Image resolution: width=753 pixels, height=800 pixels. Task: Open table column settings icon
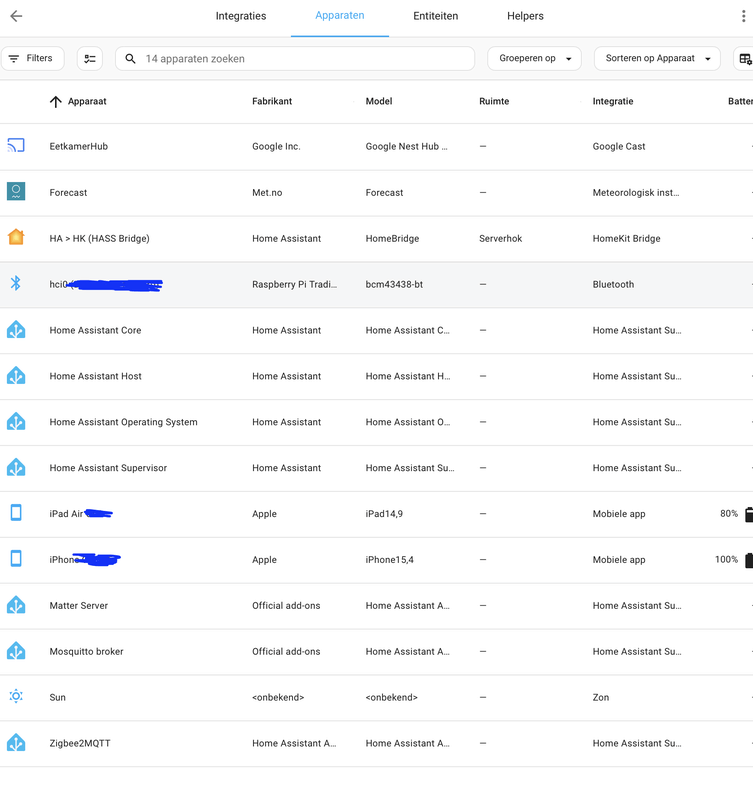click(745, 59)
